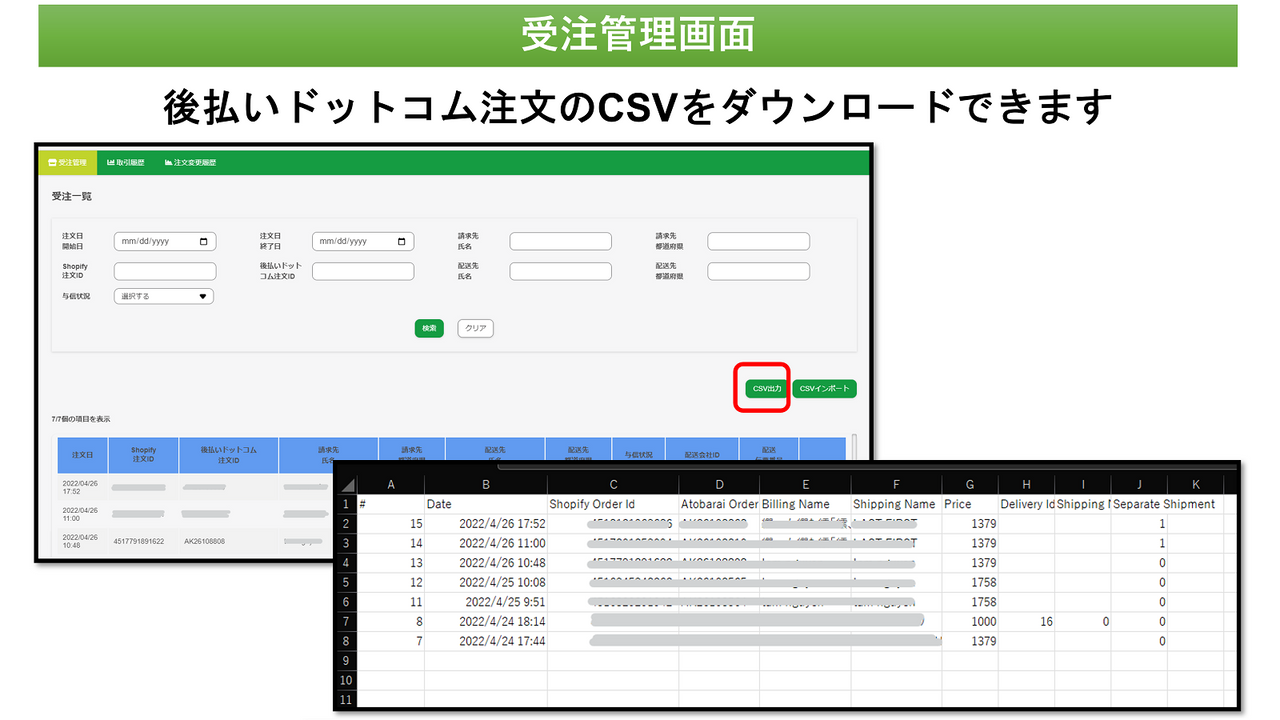The width and height of the screenshot is (1280, 720).
Task: Click the 注文日開始日 date input field
Action: click(x=165, y=241)
